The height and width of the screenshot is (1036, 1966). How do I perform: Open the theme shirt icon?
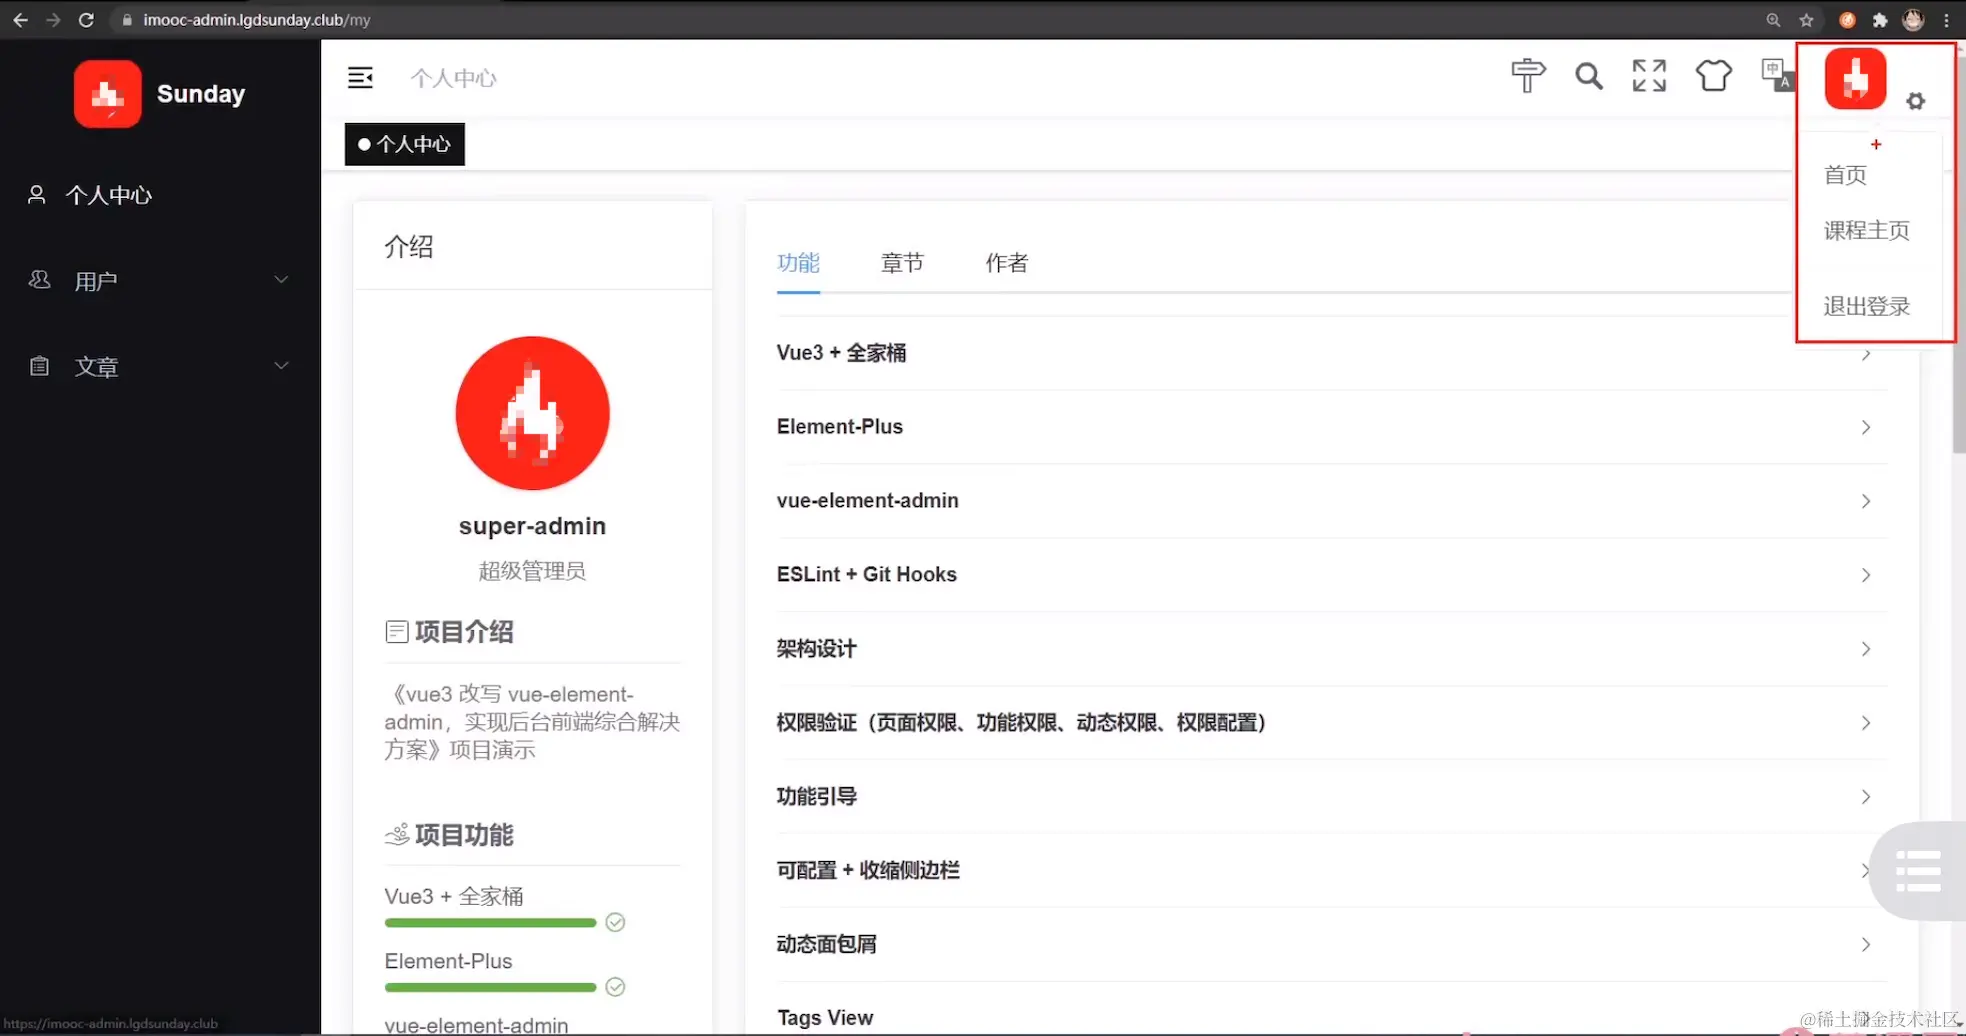tap(1713, 75)
